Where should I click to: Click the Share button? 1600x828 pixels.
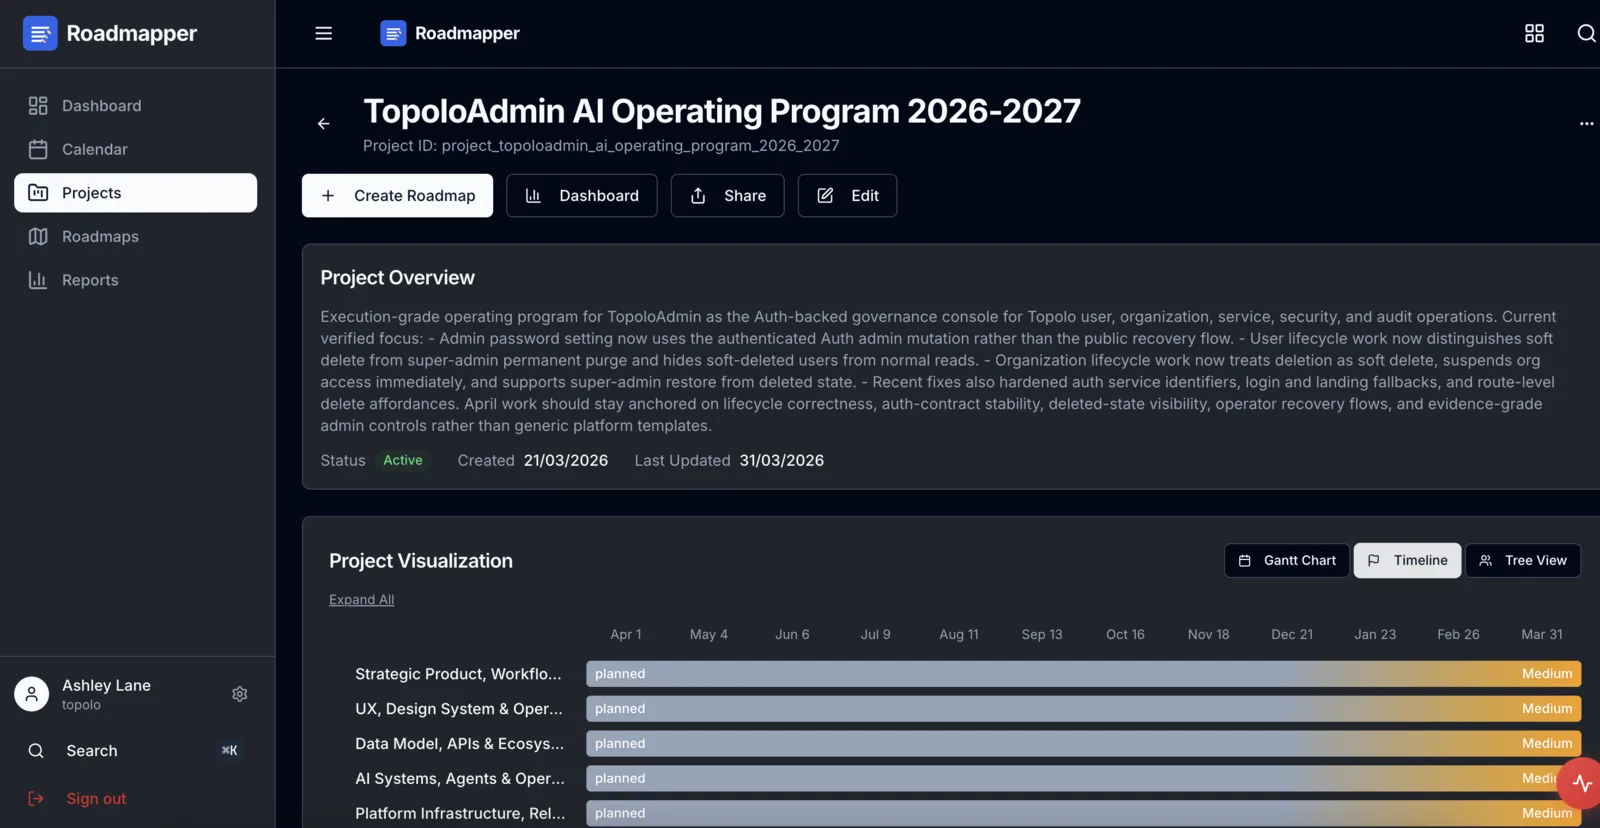tap(727, 196)
